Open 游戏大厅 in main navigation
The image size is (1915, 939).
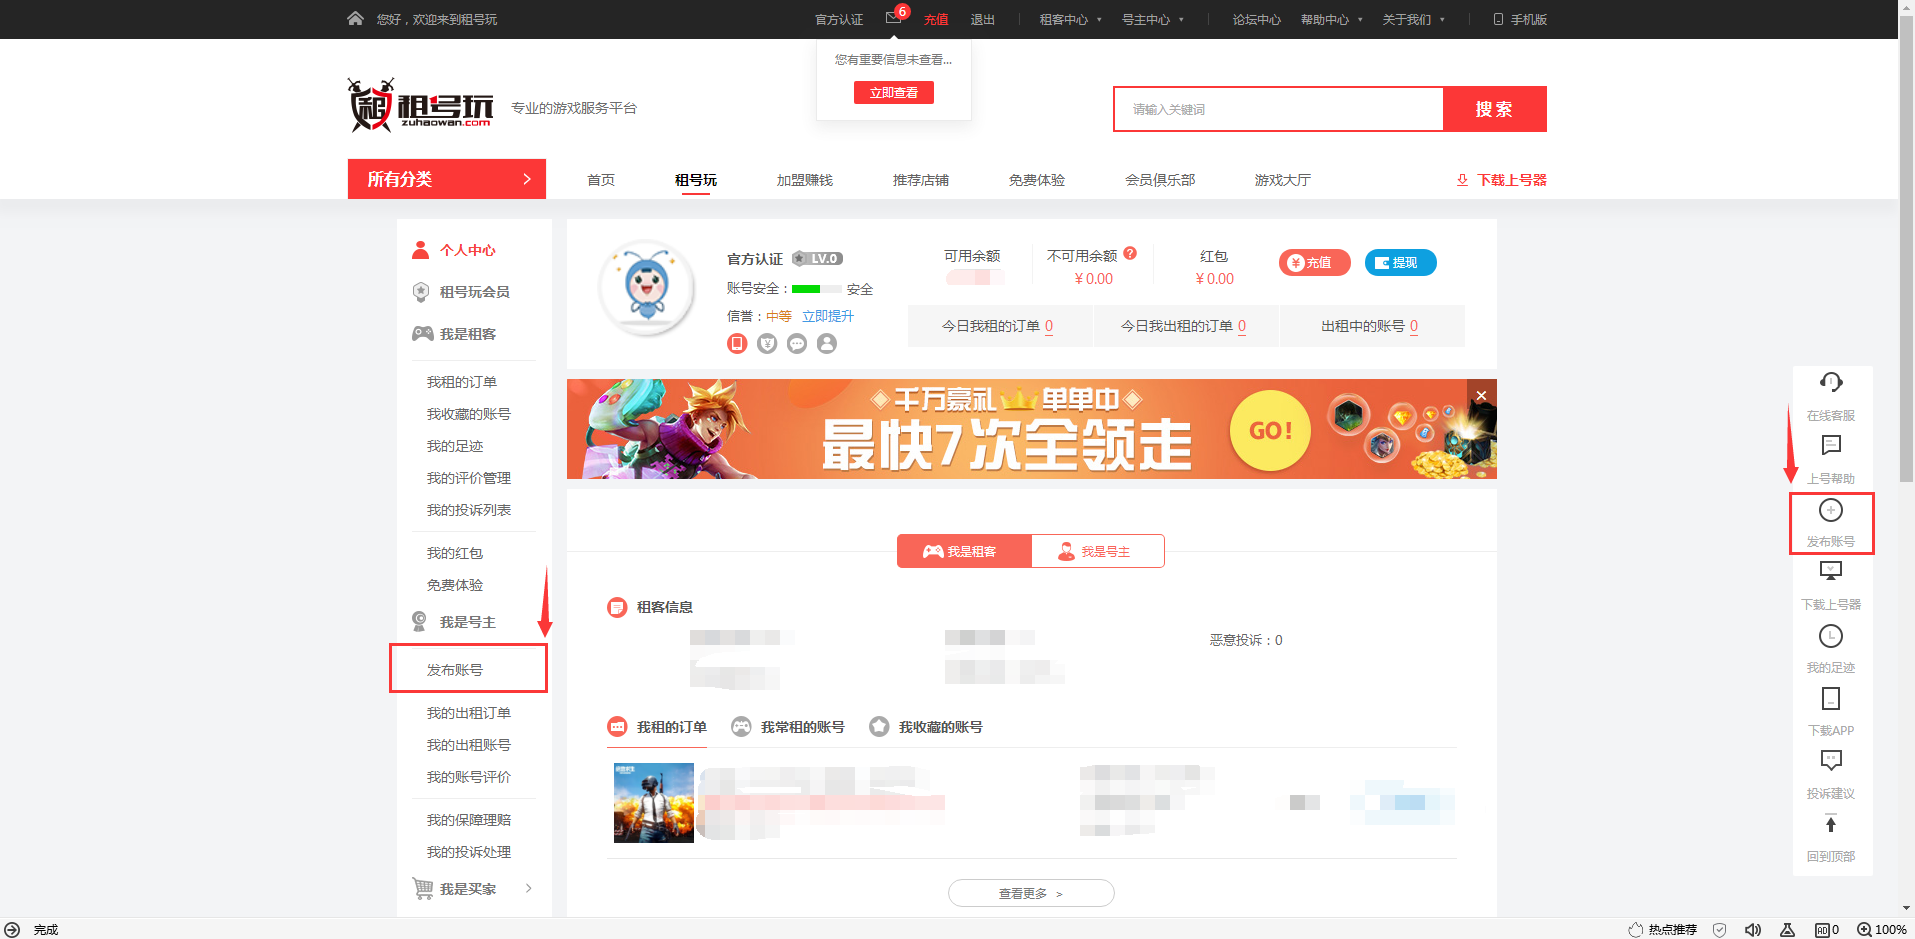pos(1283,180)
